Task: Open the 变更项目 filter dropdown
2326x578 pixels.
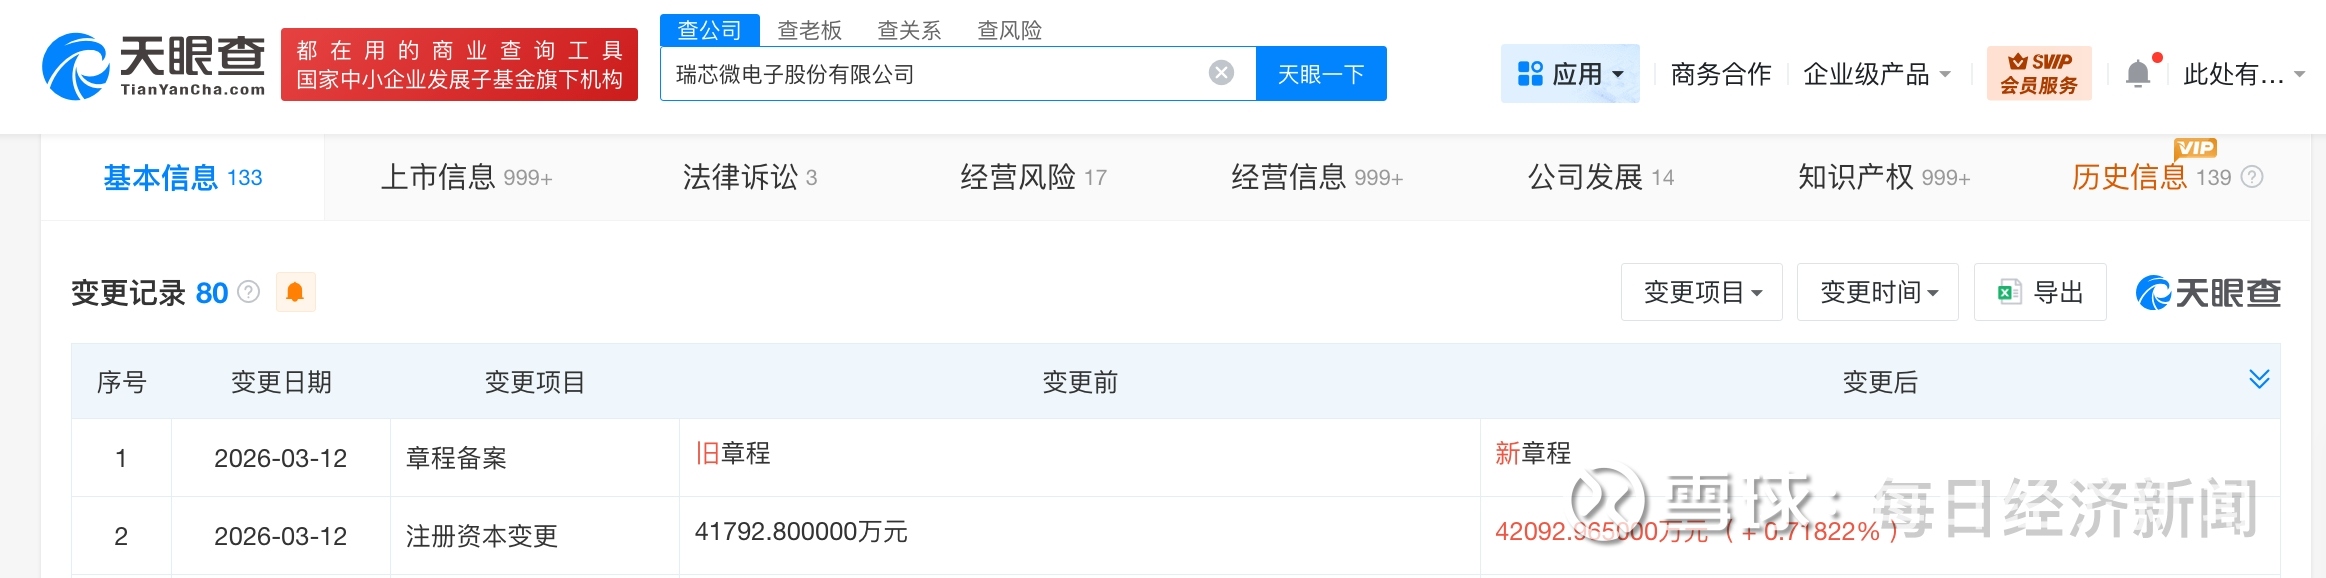Action: coord(1701,292)
